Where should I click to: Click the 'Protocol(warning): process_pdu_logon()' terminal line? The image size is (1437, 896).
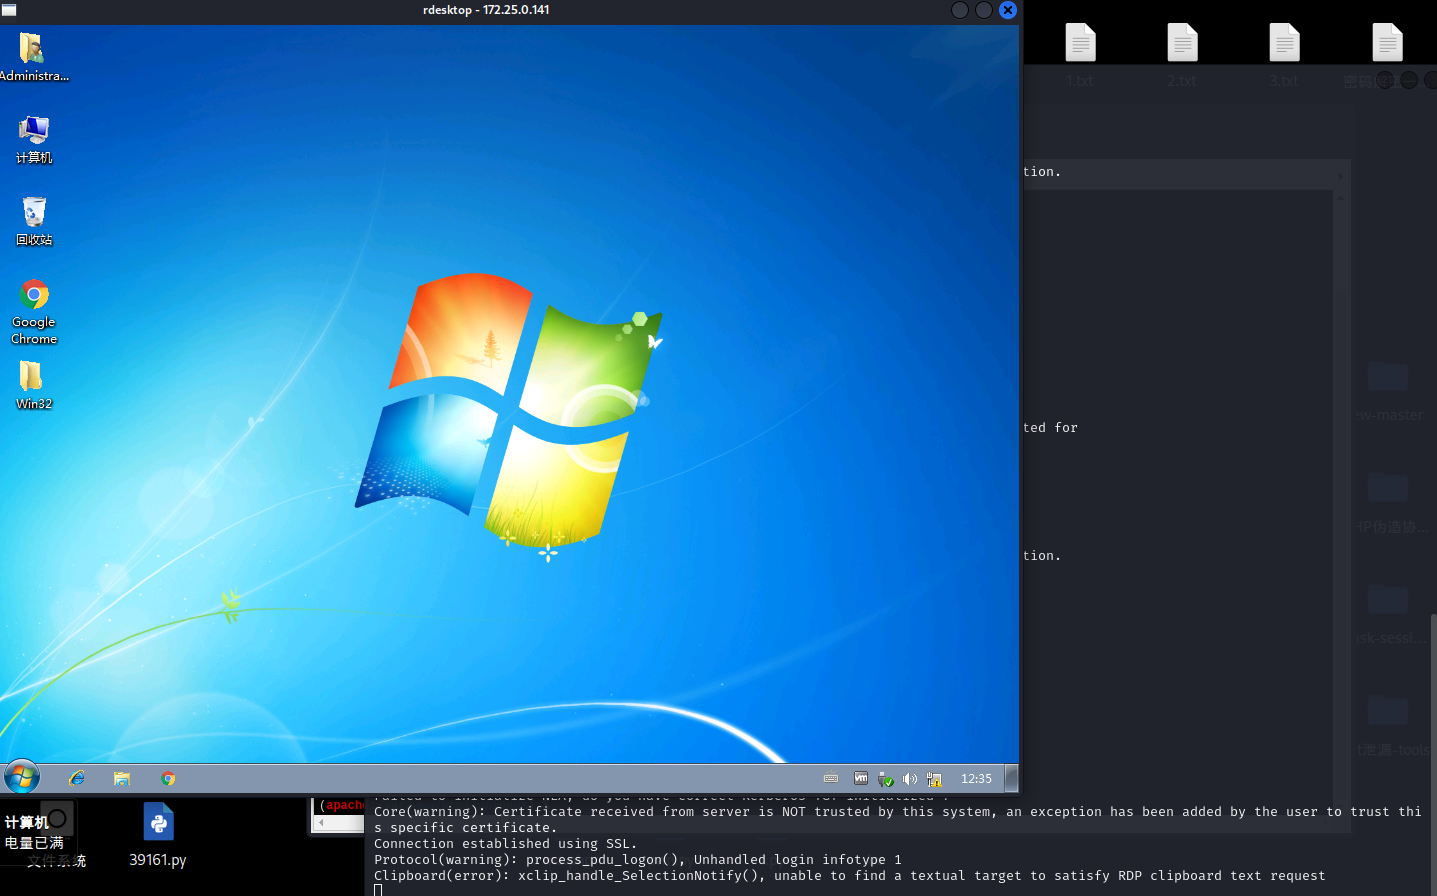click(637, 860)
